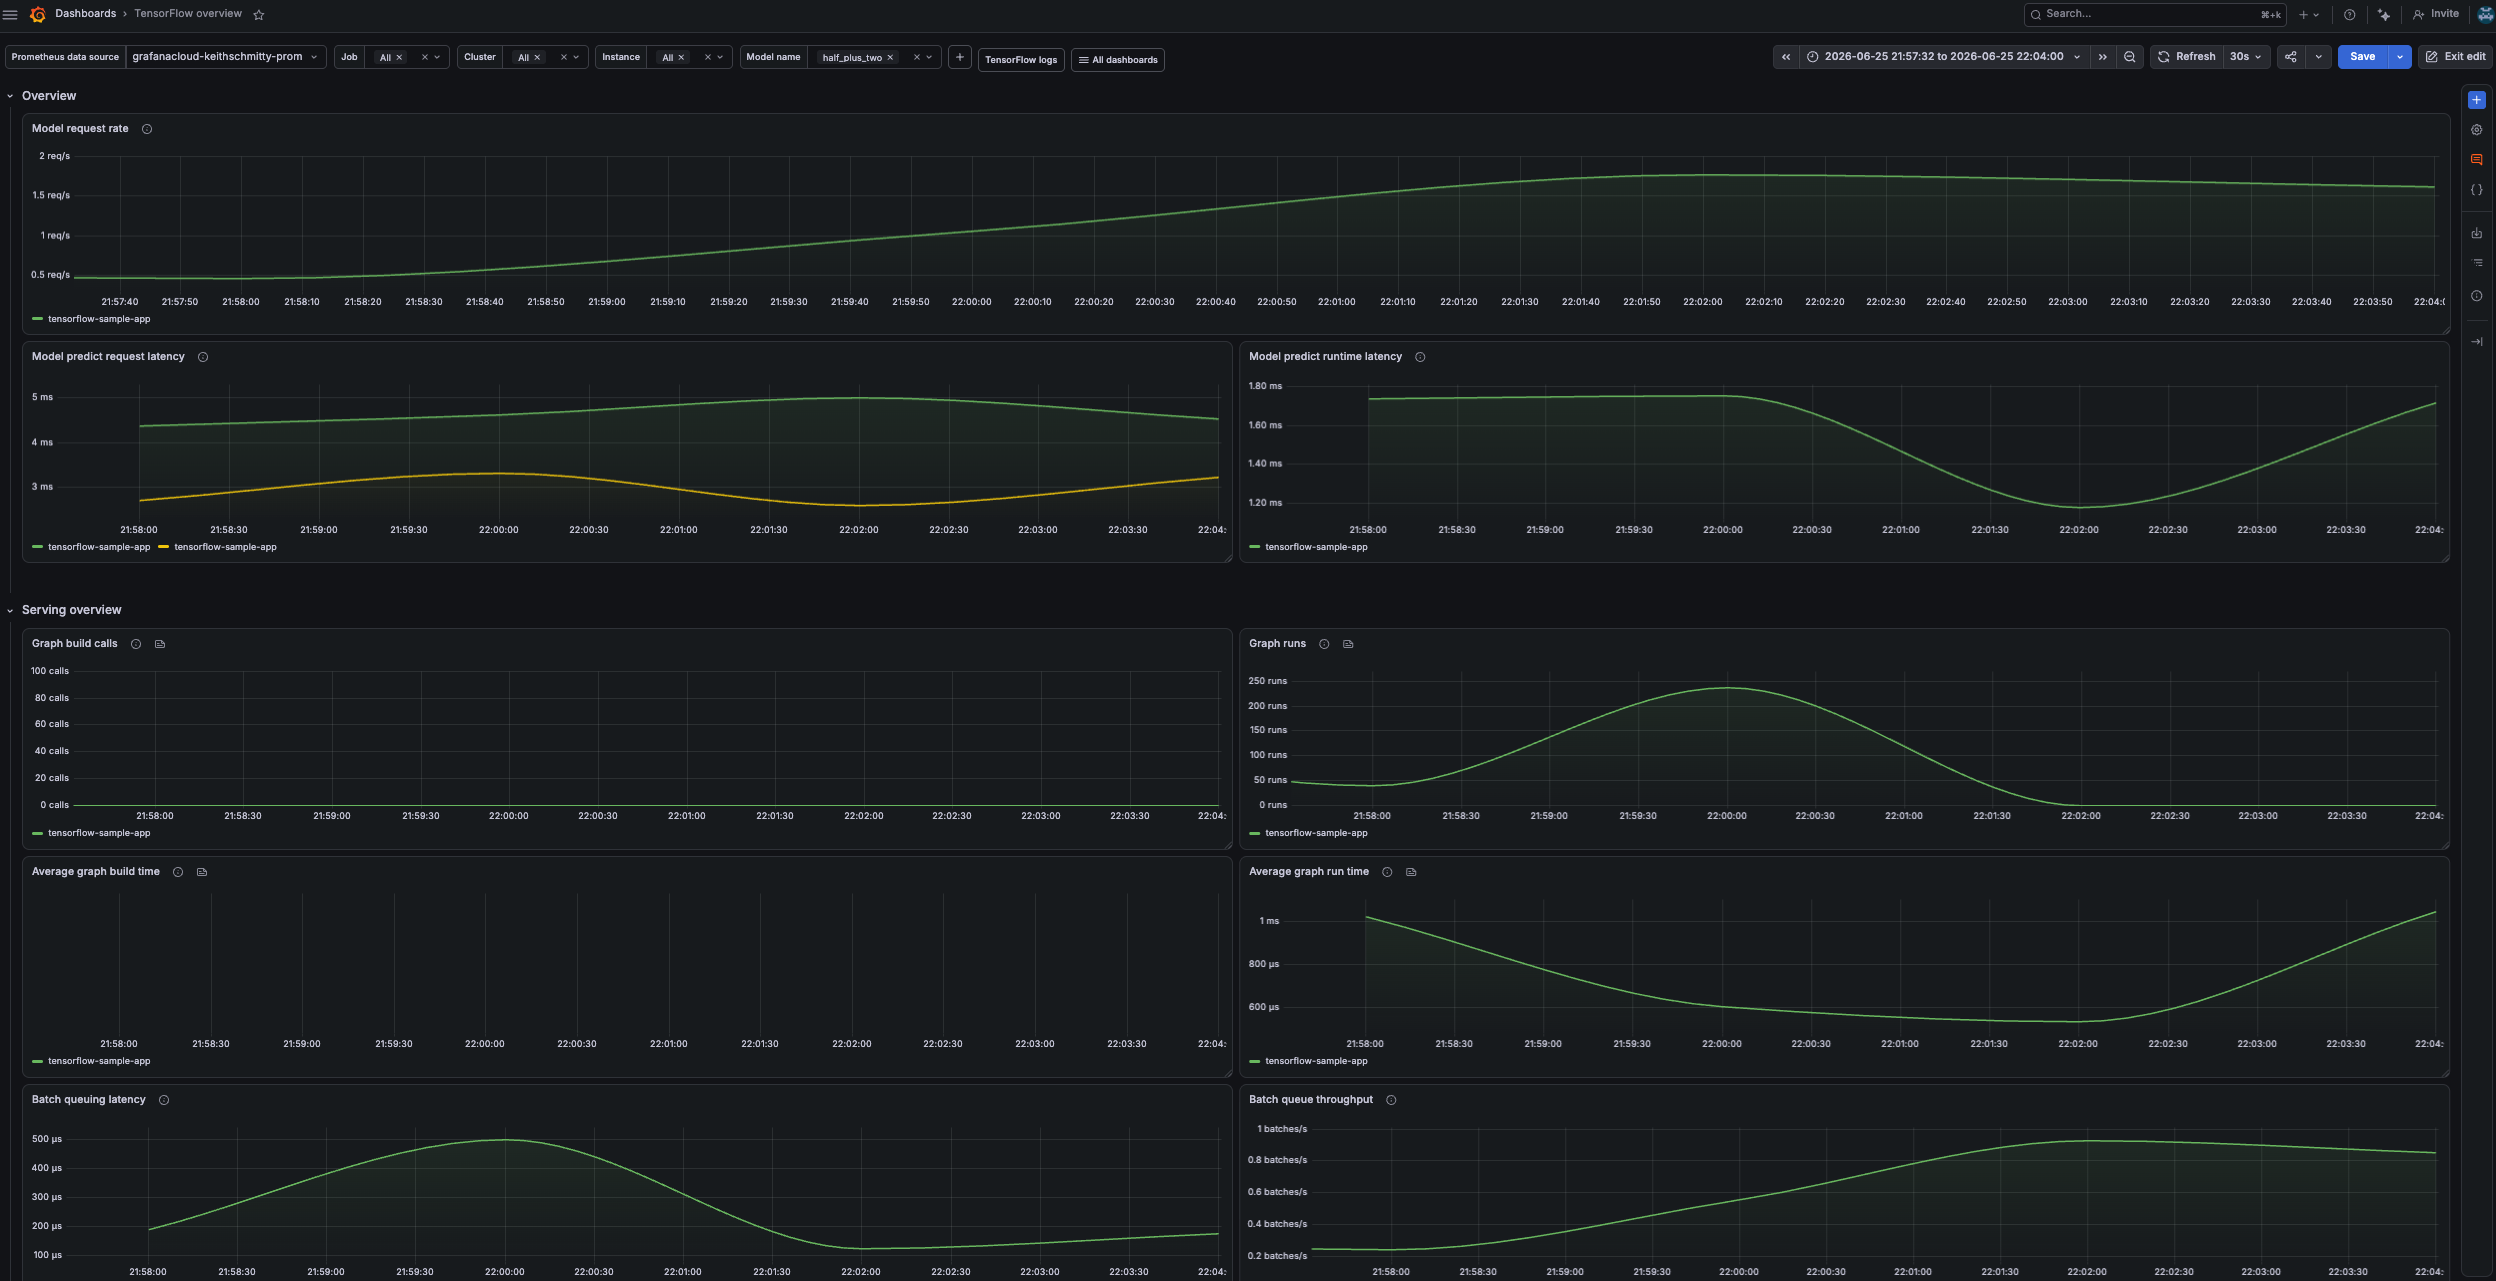Shift time range backward

[x=1786, y=57]
